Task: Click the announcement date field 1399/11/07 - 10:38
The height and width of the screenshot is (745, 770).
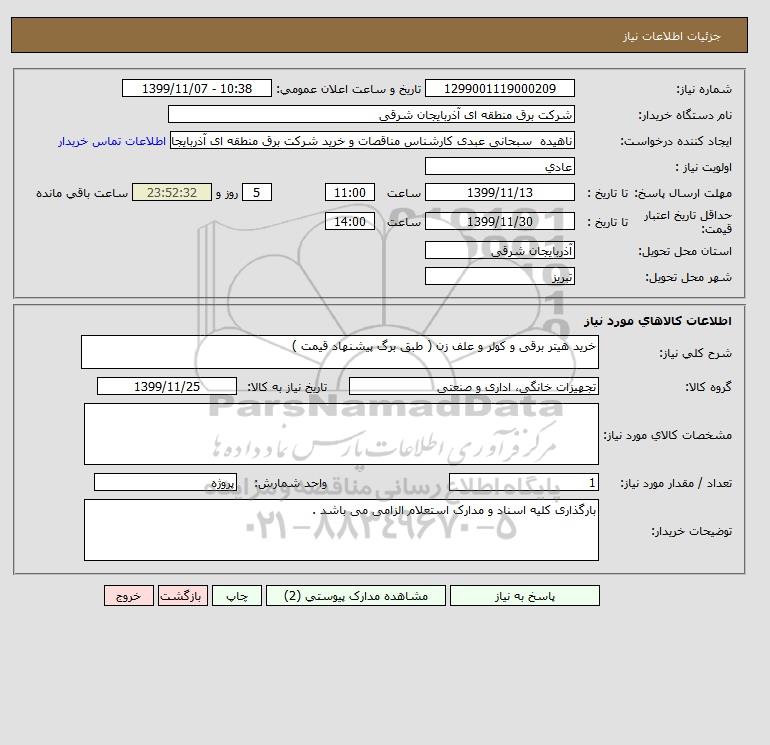Action: 196,88
